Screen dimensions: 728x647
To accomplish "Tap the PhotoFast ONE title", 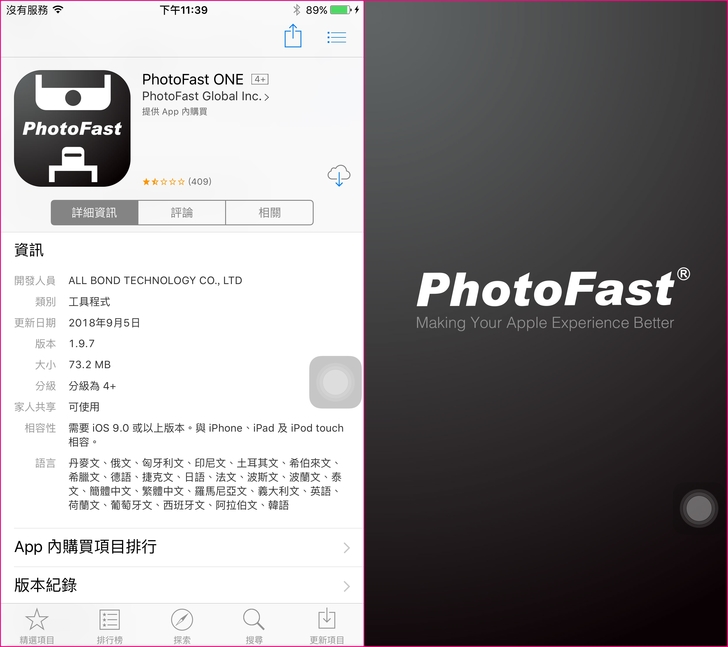I will click(193, 79).
